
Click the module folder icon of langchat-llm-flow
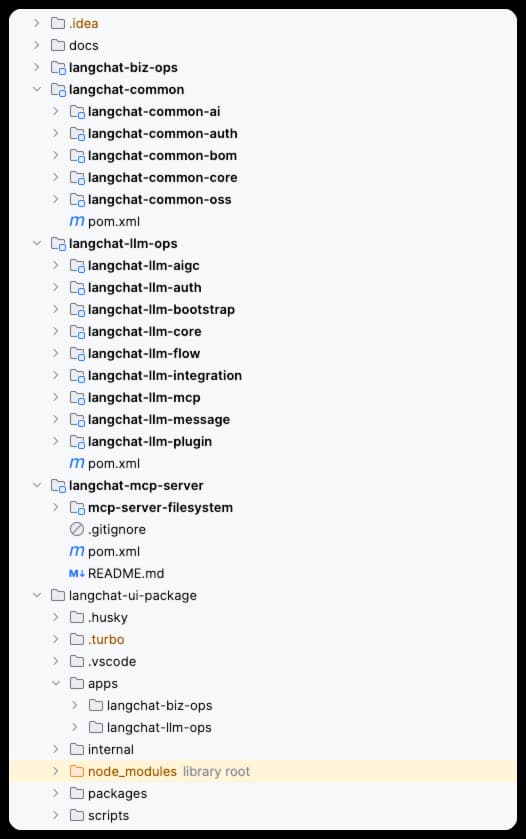pyautogui.click(x=77, y=354)
